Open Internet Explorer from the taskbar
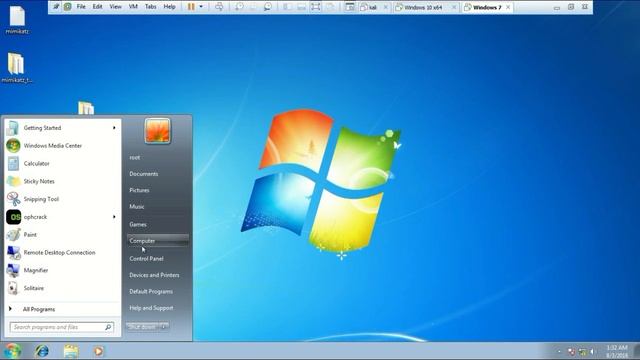Screen dimensions: 640x360 click(42, 351)
